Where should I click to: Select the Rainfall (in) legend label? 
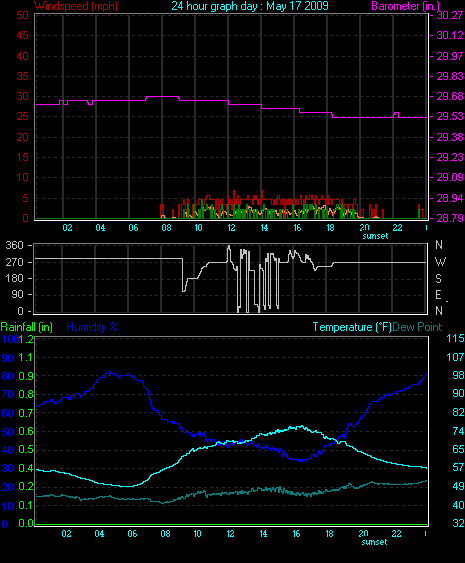[27, 327]
